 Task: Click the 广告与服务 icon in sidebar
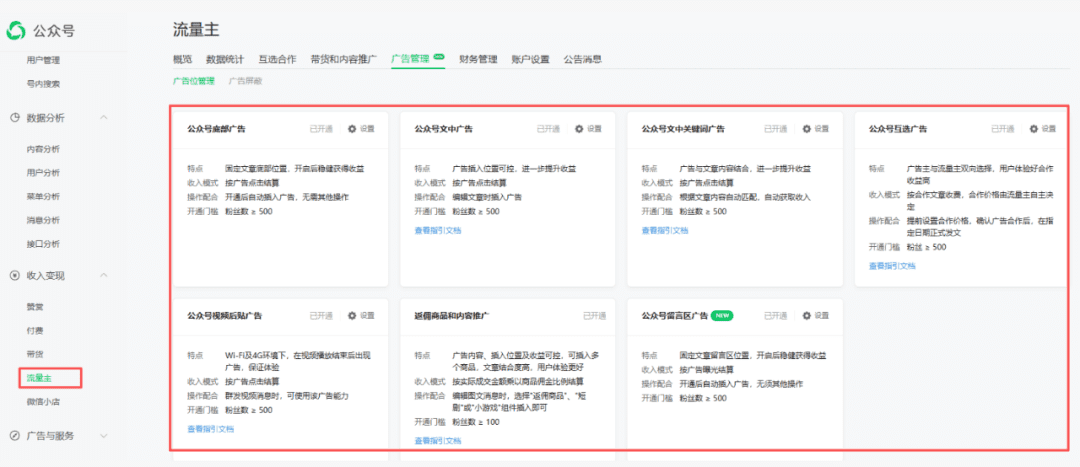pyautogui.click(x=15, y=436)
